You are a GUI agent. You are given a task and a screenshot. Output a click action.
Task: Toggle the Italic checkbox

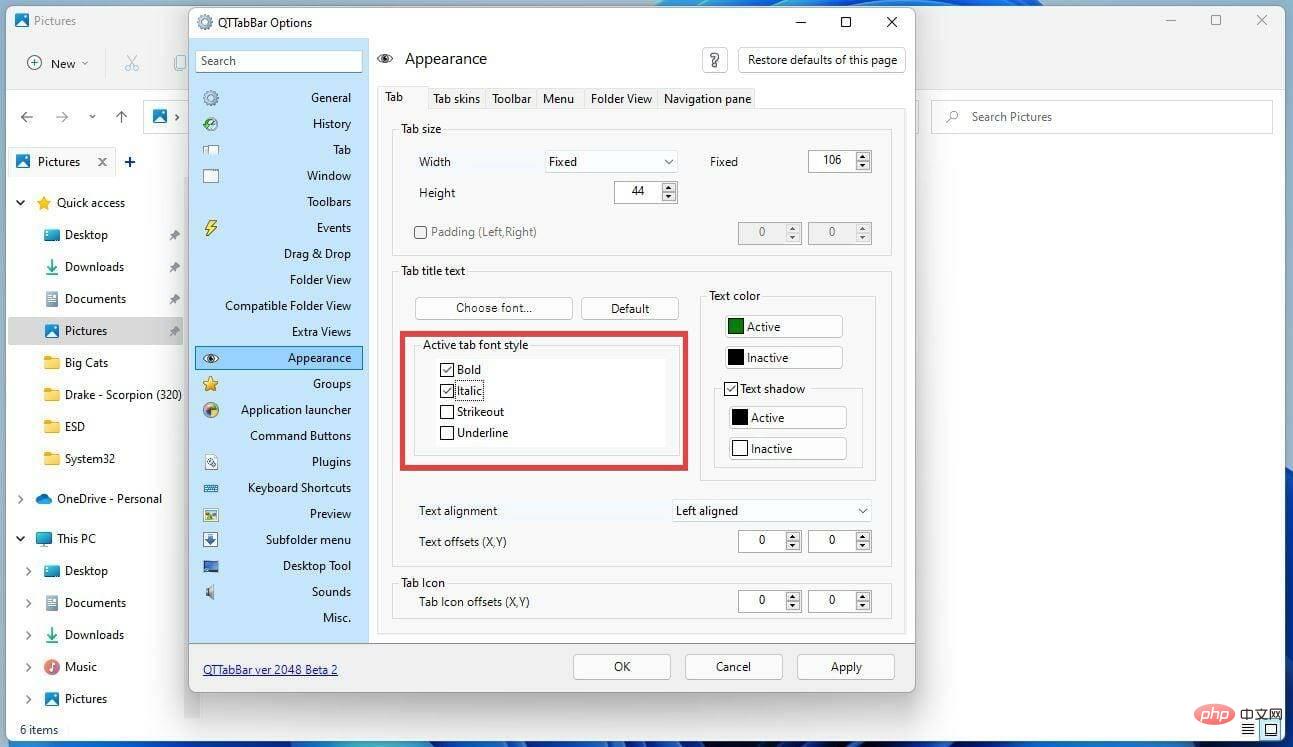(447, 391)
